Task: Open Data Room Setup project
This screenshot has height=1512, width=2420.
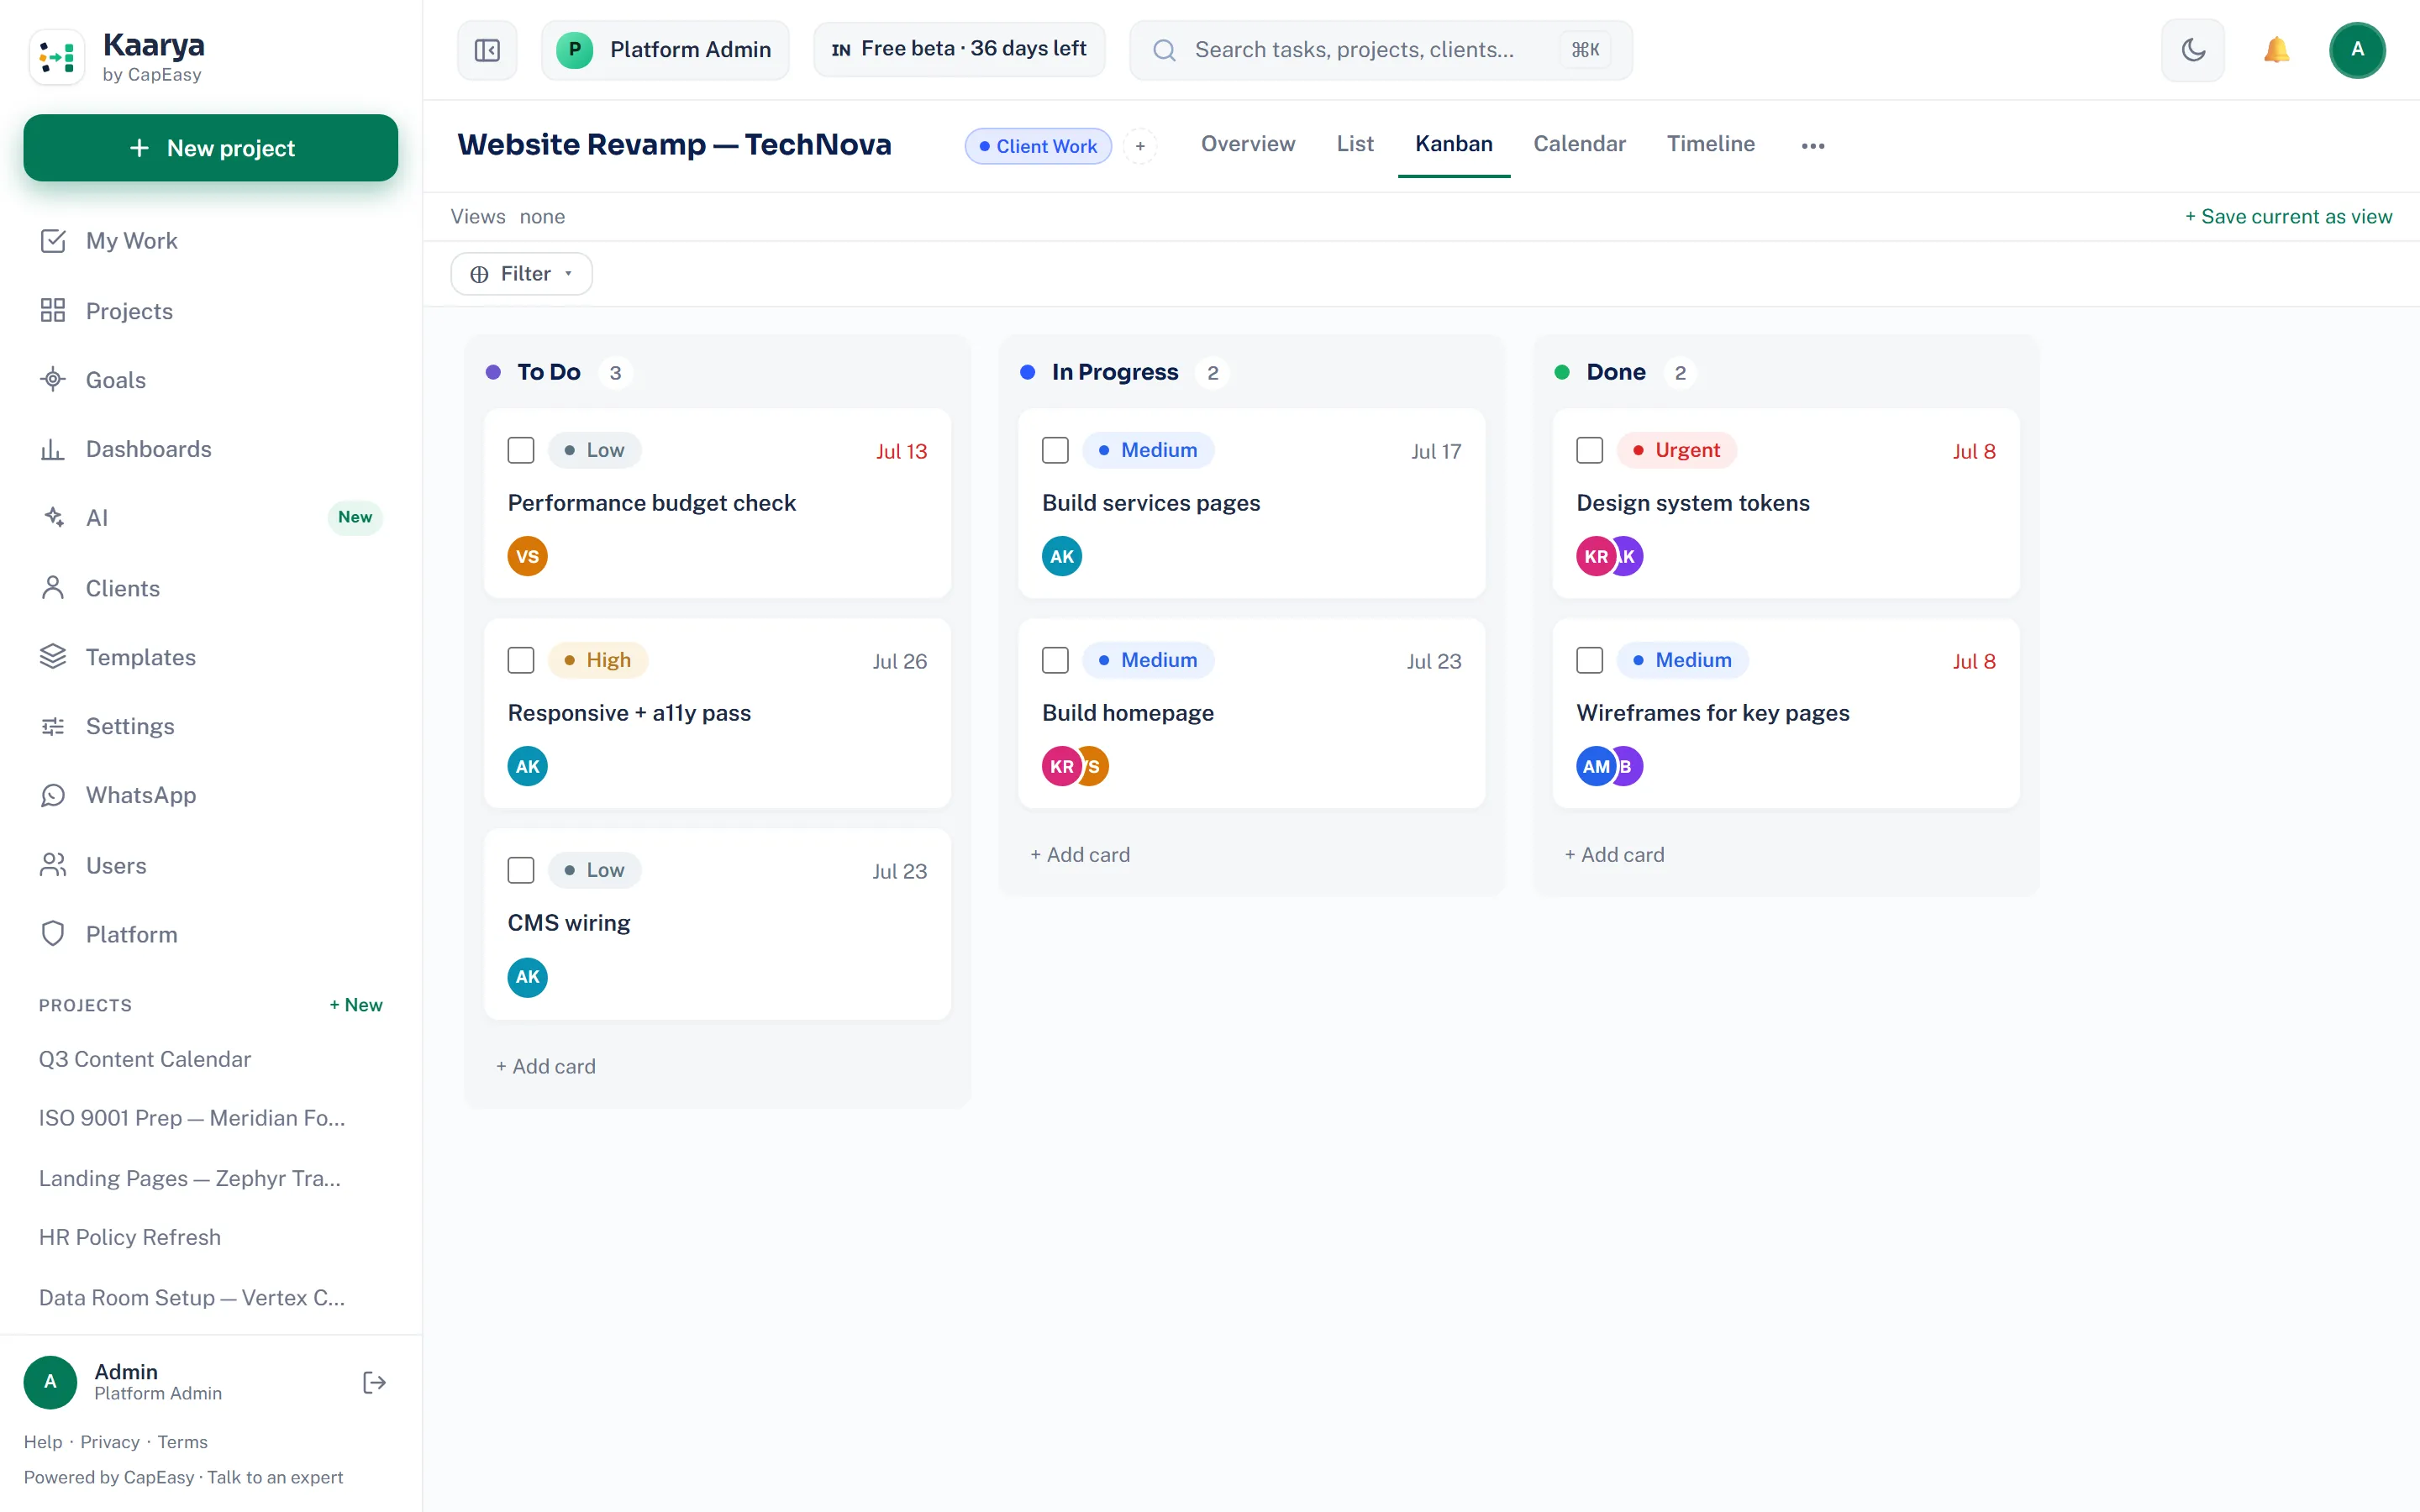Action: pos(192,1297)
